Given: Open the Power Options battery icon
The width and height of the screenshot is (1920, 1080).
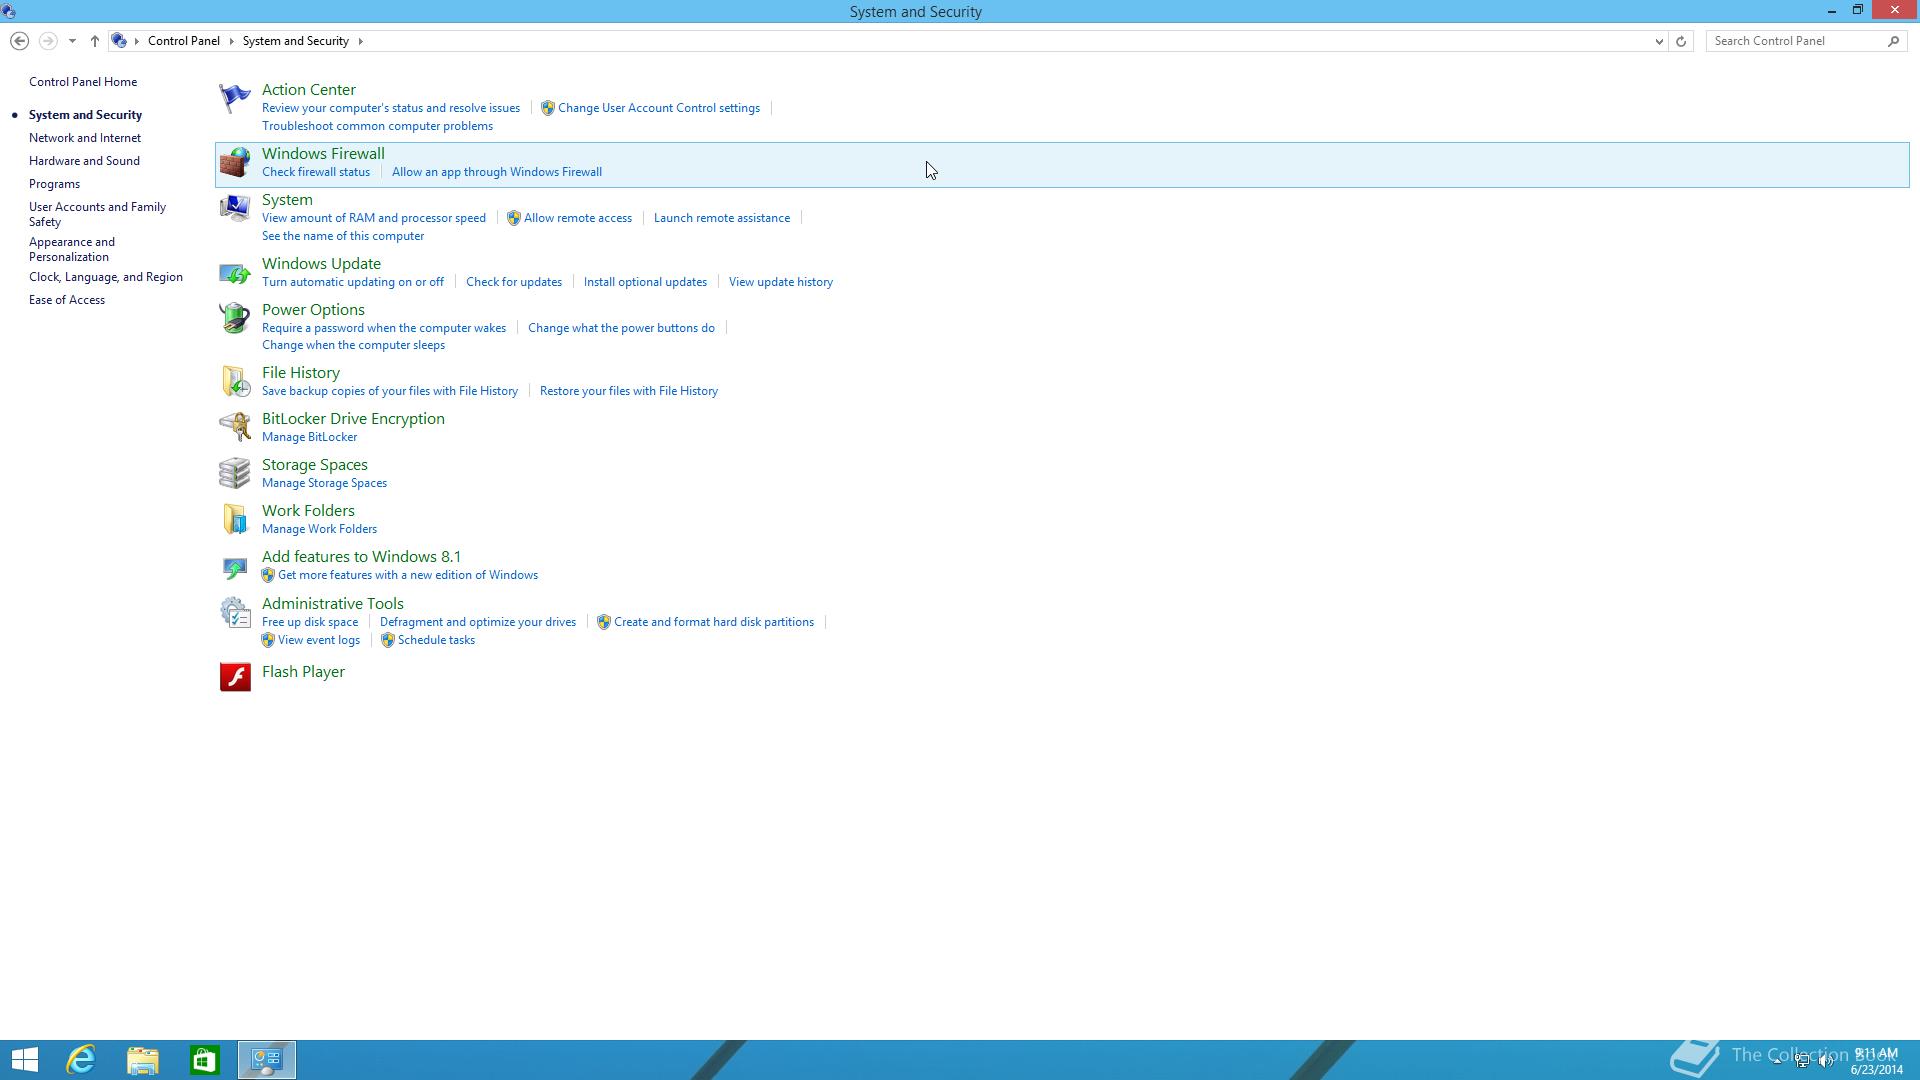Looking at the screenshot, I should pyautogui.click(x=234, y=318).
